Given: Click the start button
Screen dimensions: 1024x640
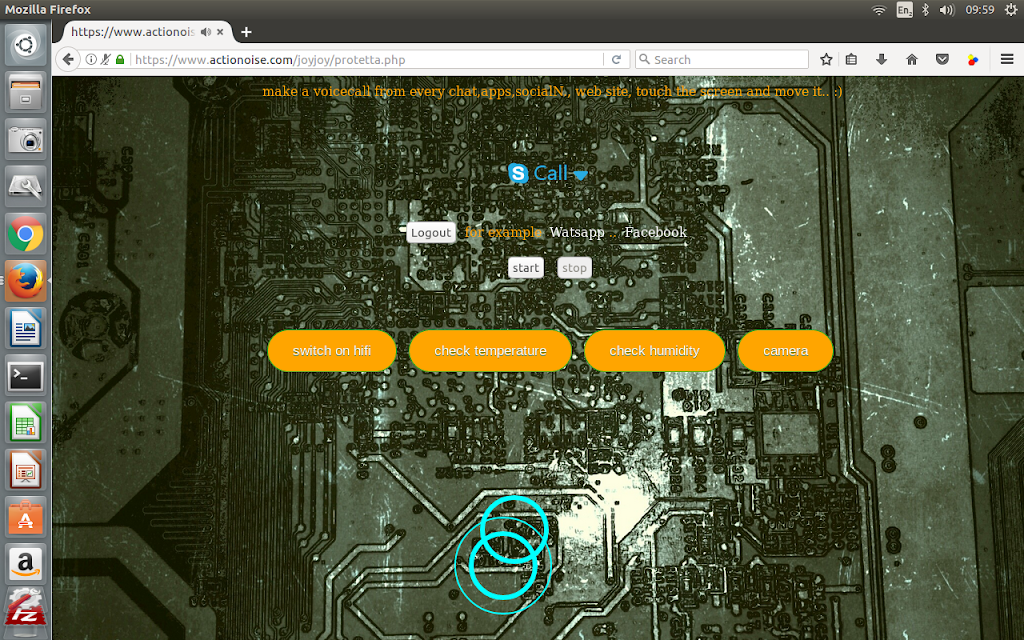Looking at the screenshot, I should 526,268.
